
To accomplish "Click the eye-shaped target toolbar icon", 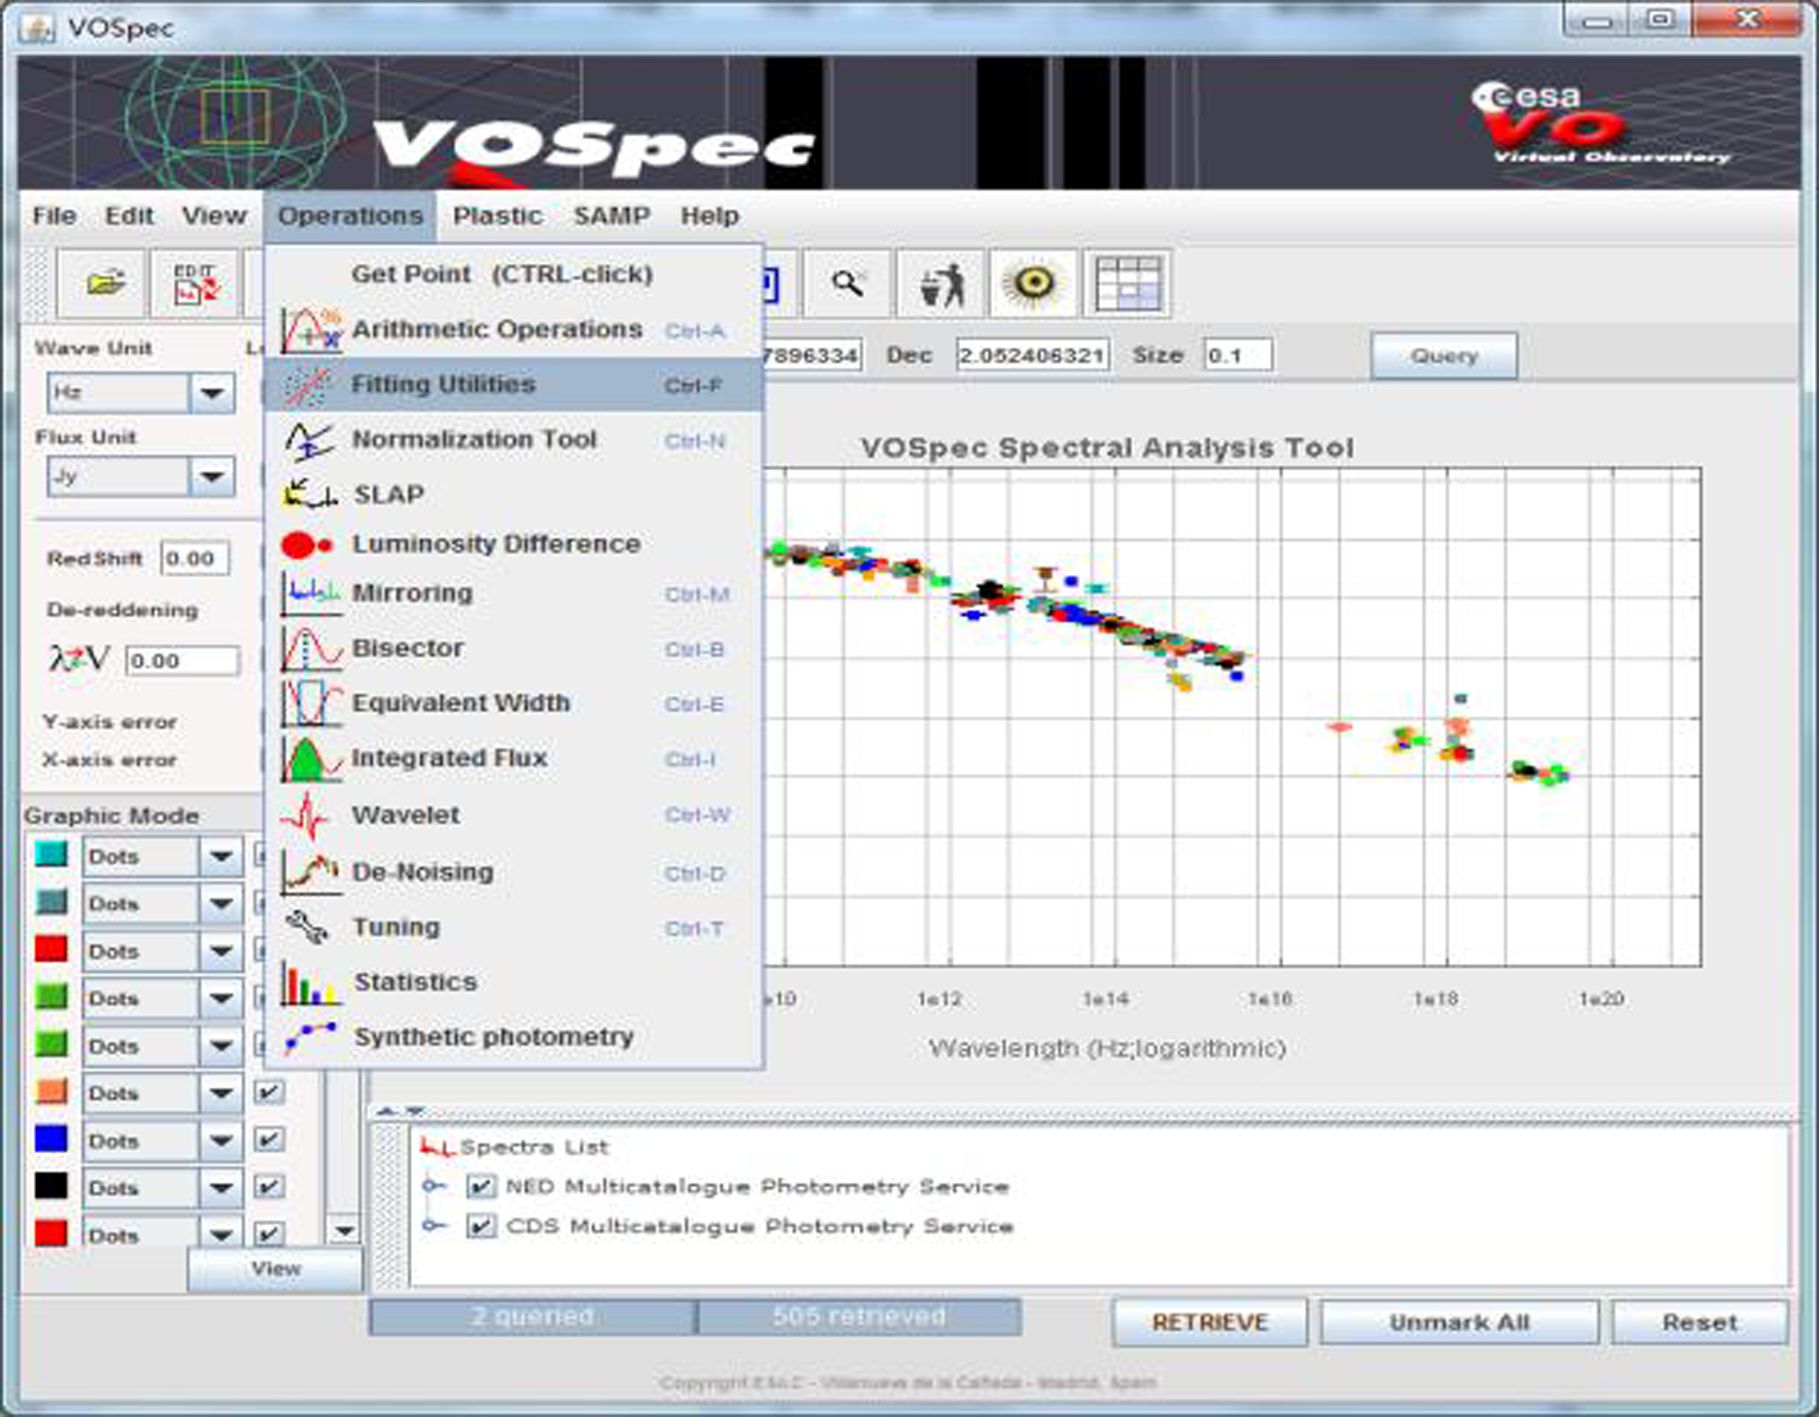I will click(x=1034, y=284).
